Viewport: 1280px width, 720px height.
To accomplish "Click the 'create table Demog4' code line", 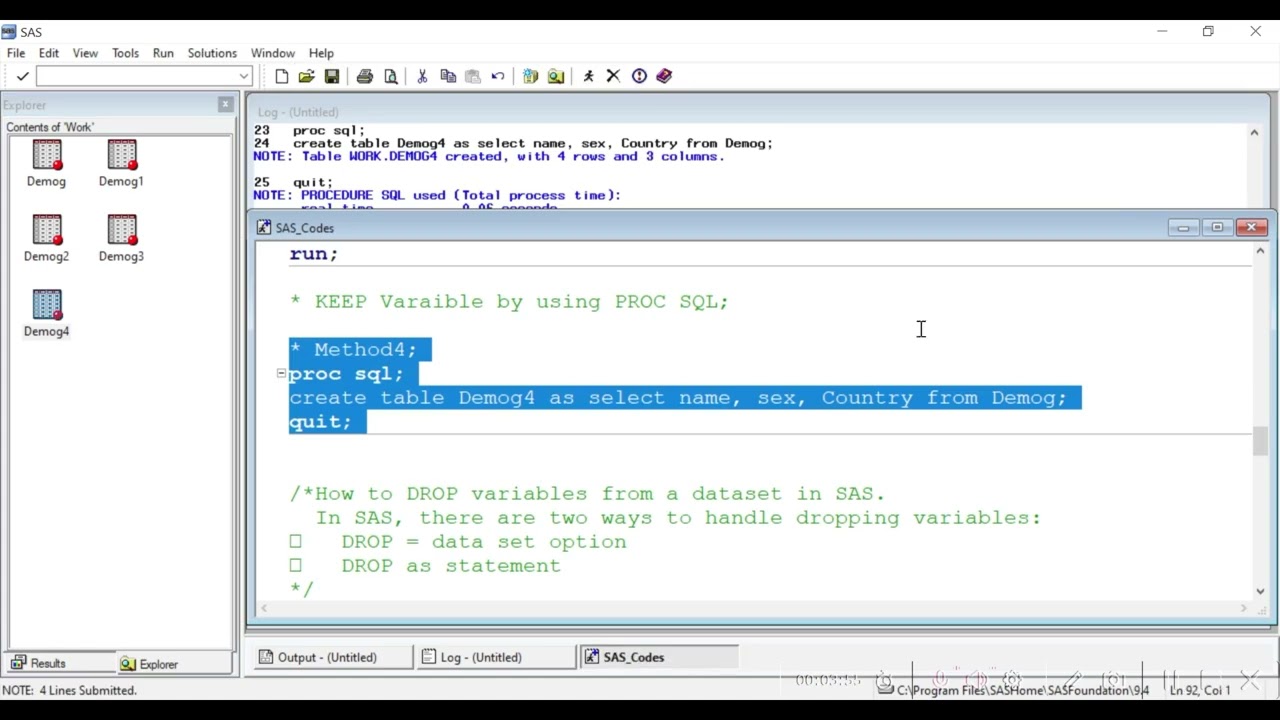I will pos(678,398).
